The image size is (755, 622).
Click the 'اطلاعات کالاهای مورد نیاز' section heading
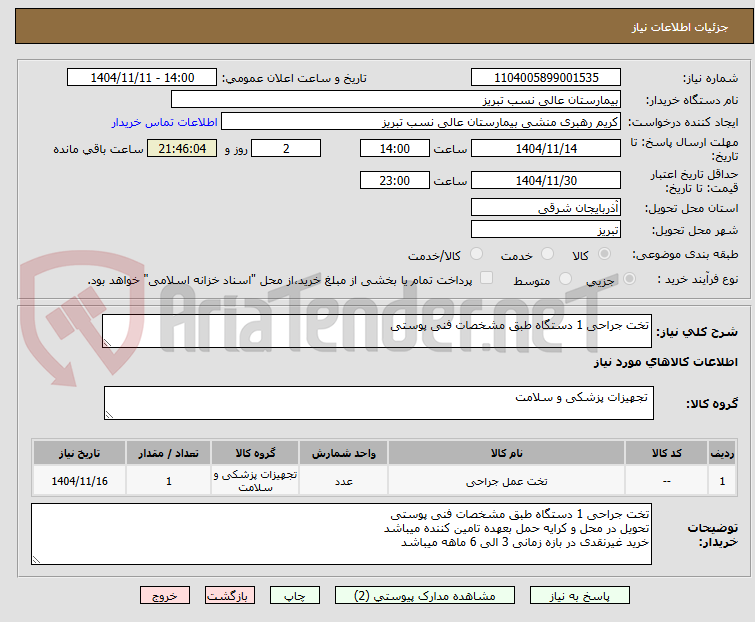665,362
